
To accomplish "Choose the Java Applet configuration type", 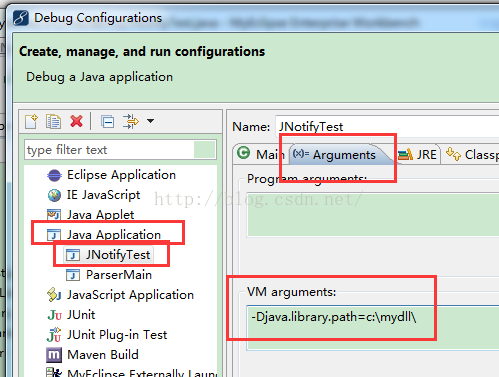I will [x=90, y=215].
